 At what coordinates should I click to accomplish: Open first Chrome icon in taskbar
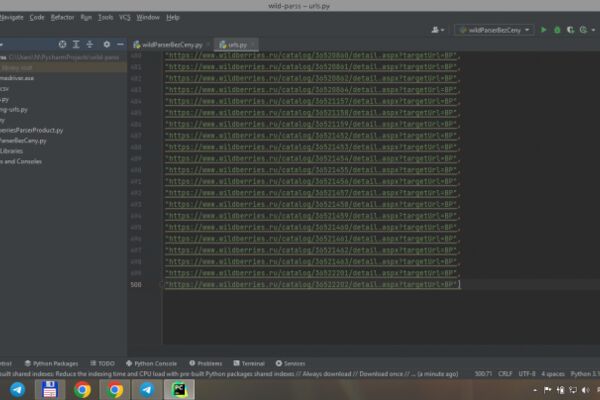tap(82, 390)
